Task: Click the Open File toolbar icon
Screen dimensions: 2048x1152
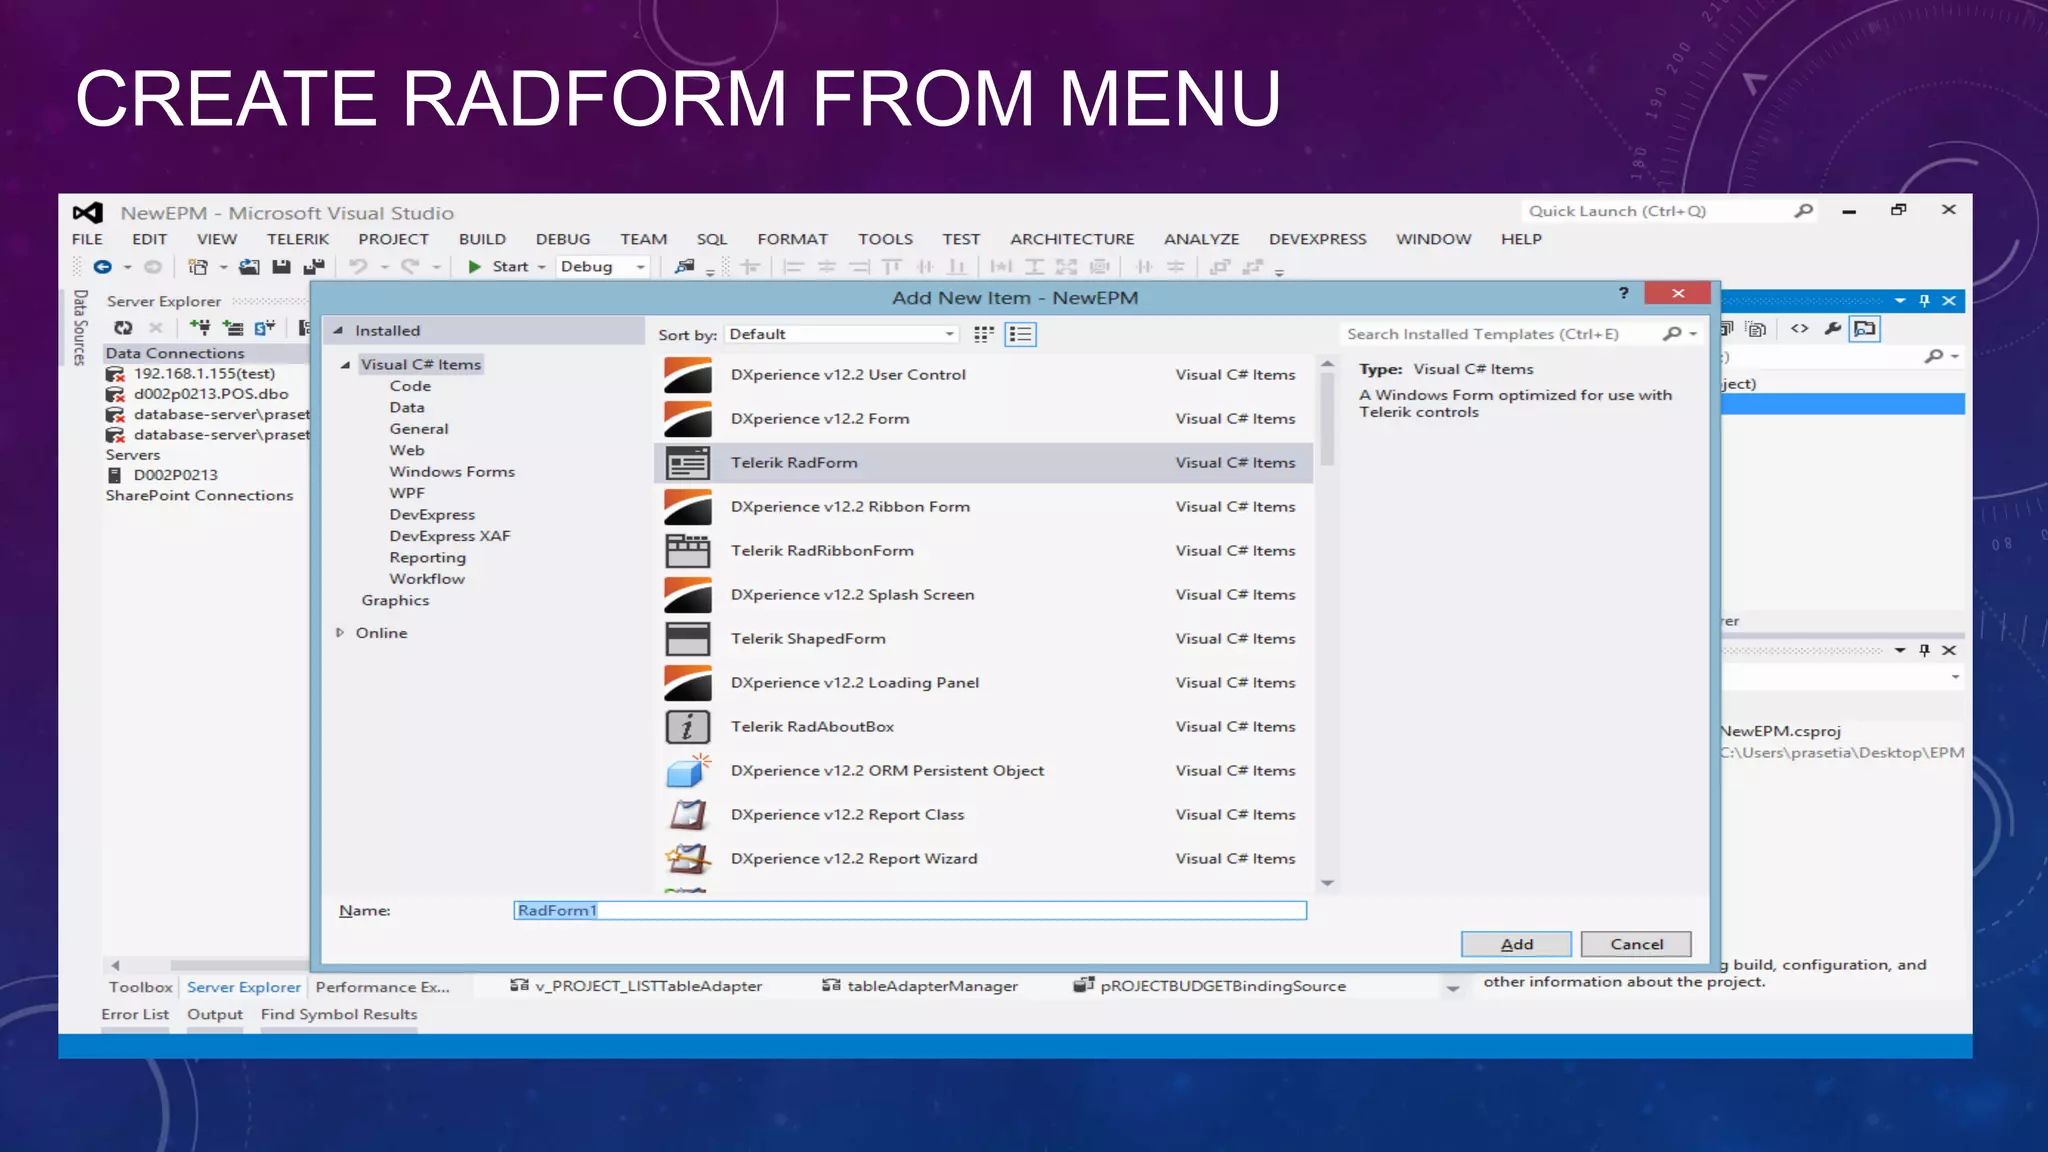Action: (x=249, y=267)
